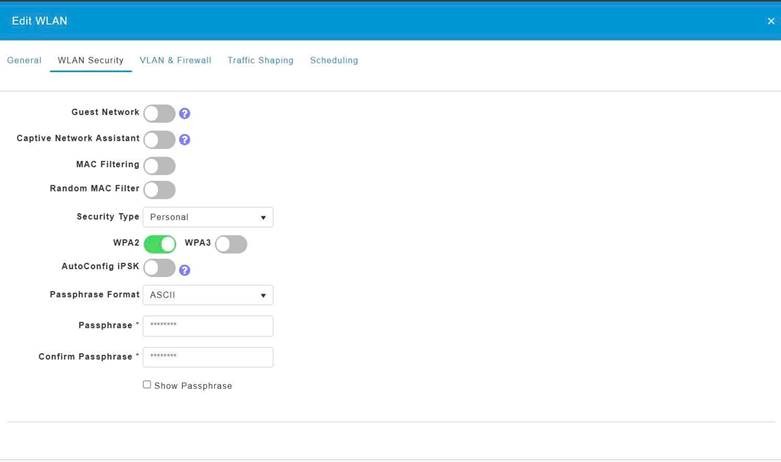The image size is (781, 462).
Task: Expand the Passphrase Format dropdown
Action: click(x=208, y=295)
